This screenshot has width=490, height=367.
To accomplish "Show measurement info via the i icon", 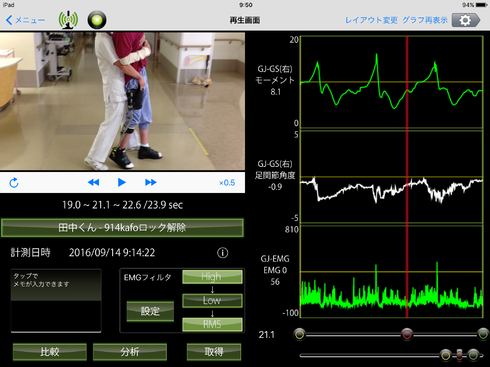I will tap(223, 253).
